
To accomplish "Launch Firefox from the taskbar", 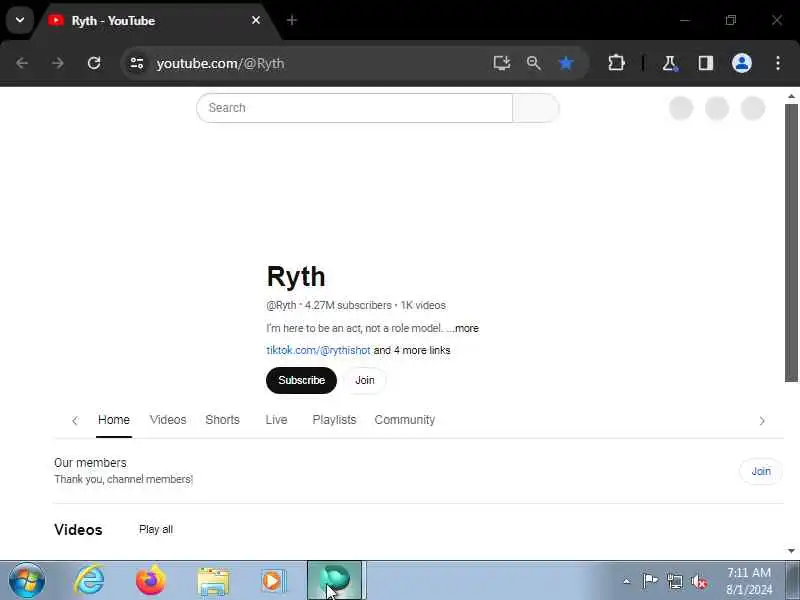I will [x=151, y=581].
